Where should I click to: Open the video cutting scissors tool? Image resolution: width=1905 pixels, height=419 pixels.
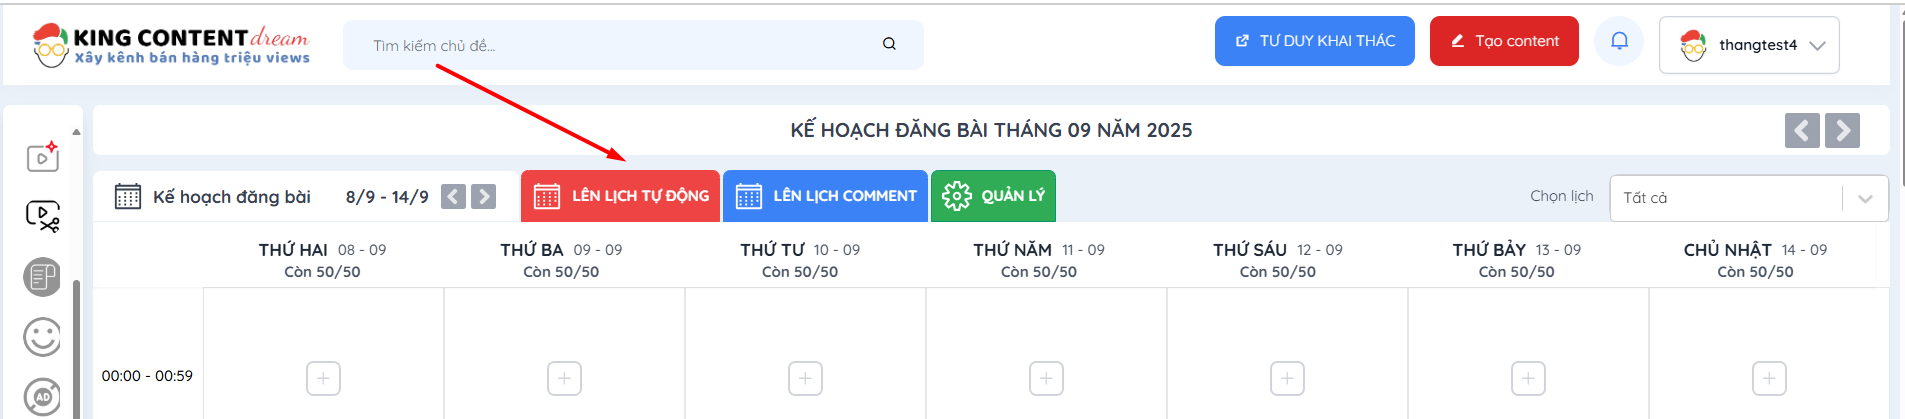[43, 216]
